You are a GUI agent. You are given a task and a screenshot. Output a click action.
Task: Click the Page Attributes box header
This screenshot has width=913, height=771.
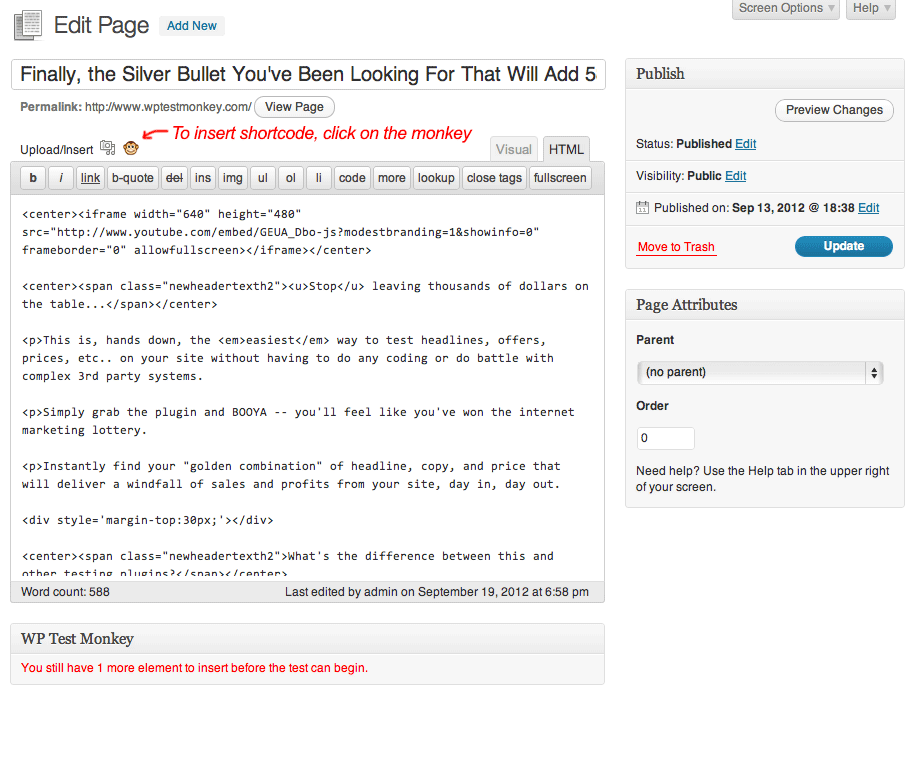[x=765, y=305]
